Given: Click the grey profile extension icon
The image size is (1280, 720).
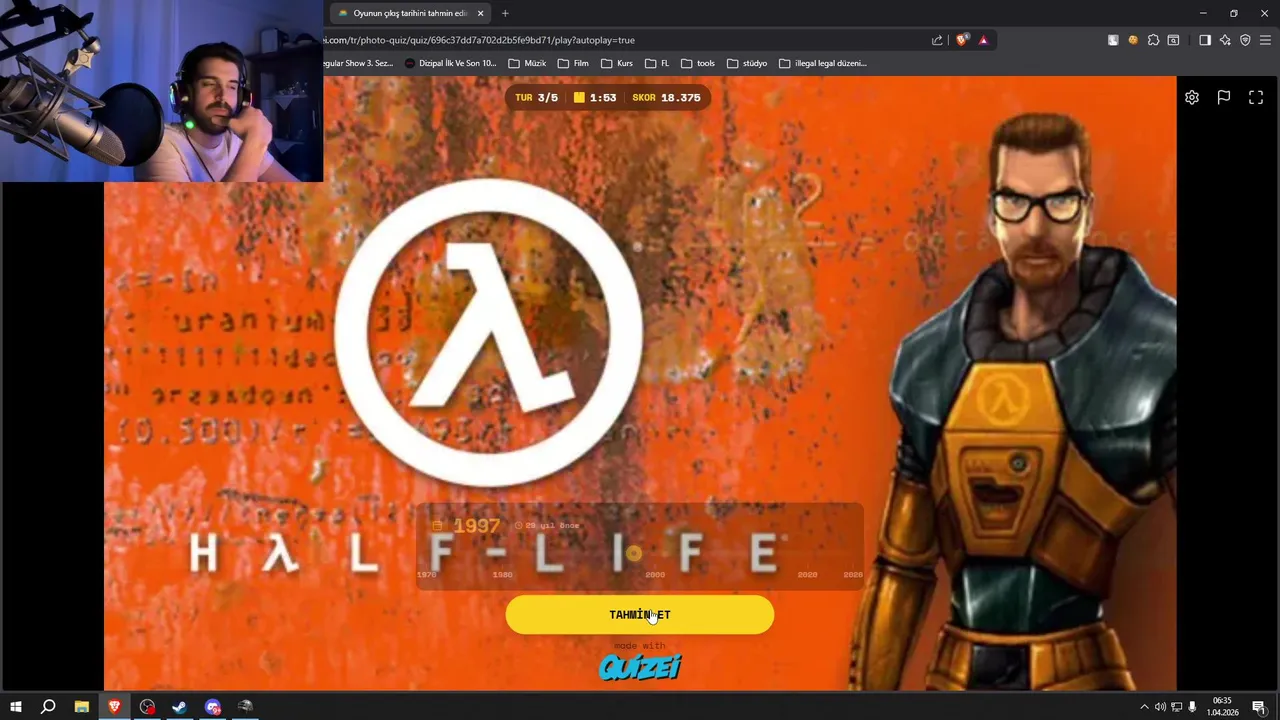Looking at the screenshot, I should tap(1113, 40).
